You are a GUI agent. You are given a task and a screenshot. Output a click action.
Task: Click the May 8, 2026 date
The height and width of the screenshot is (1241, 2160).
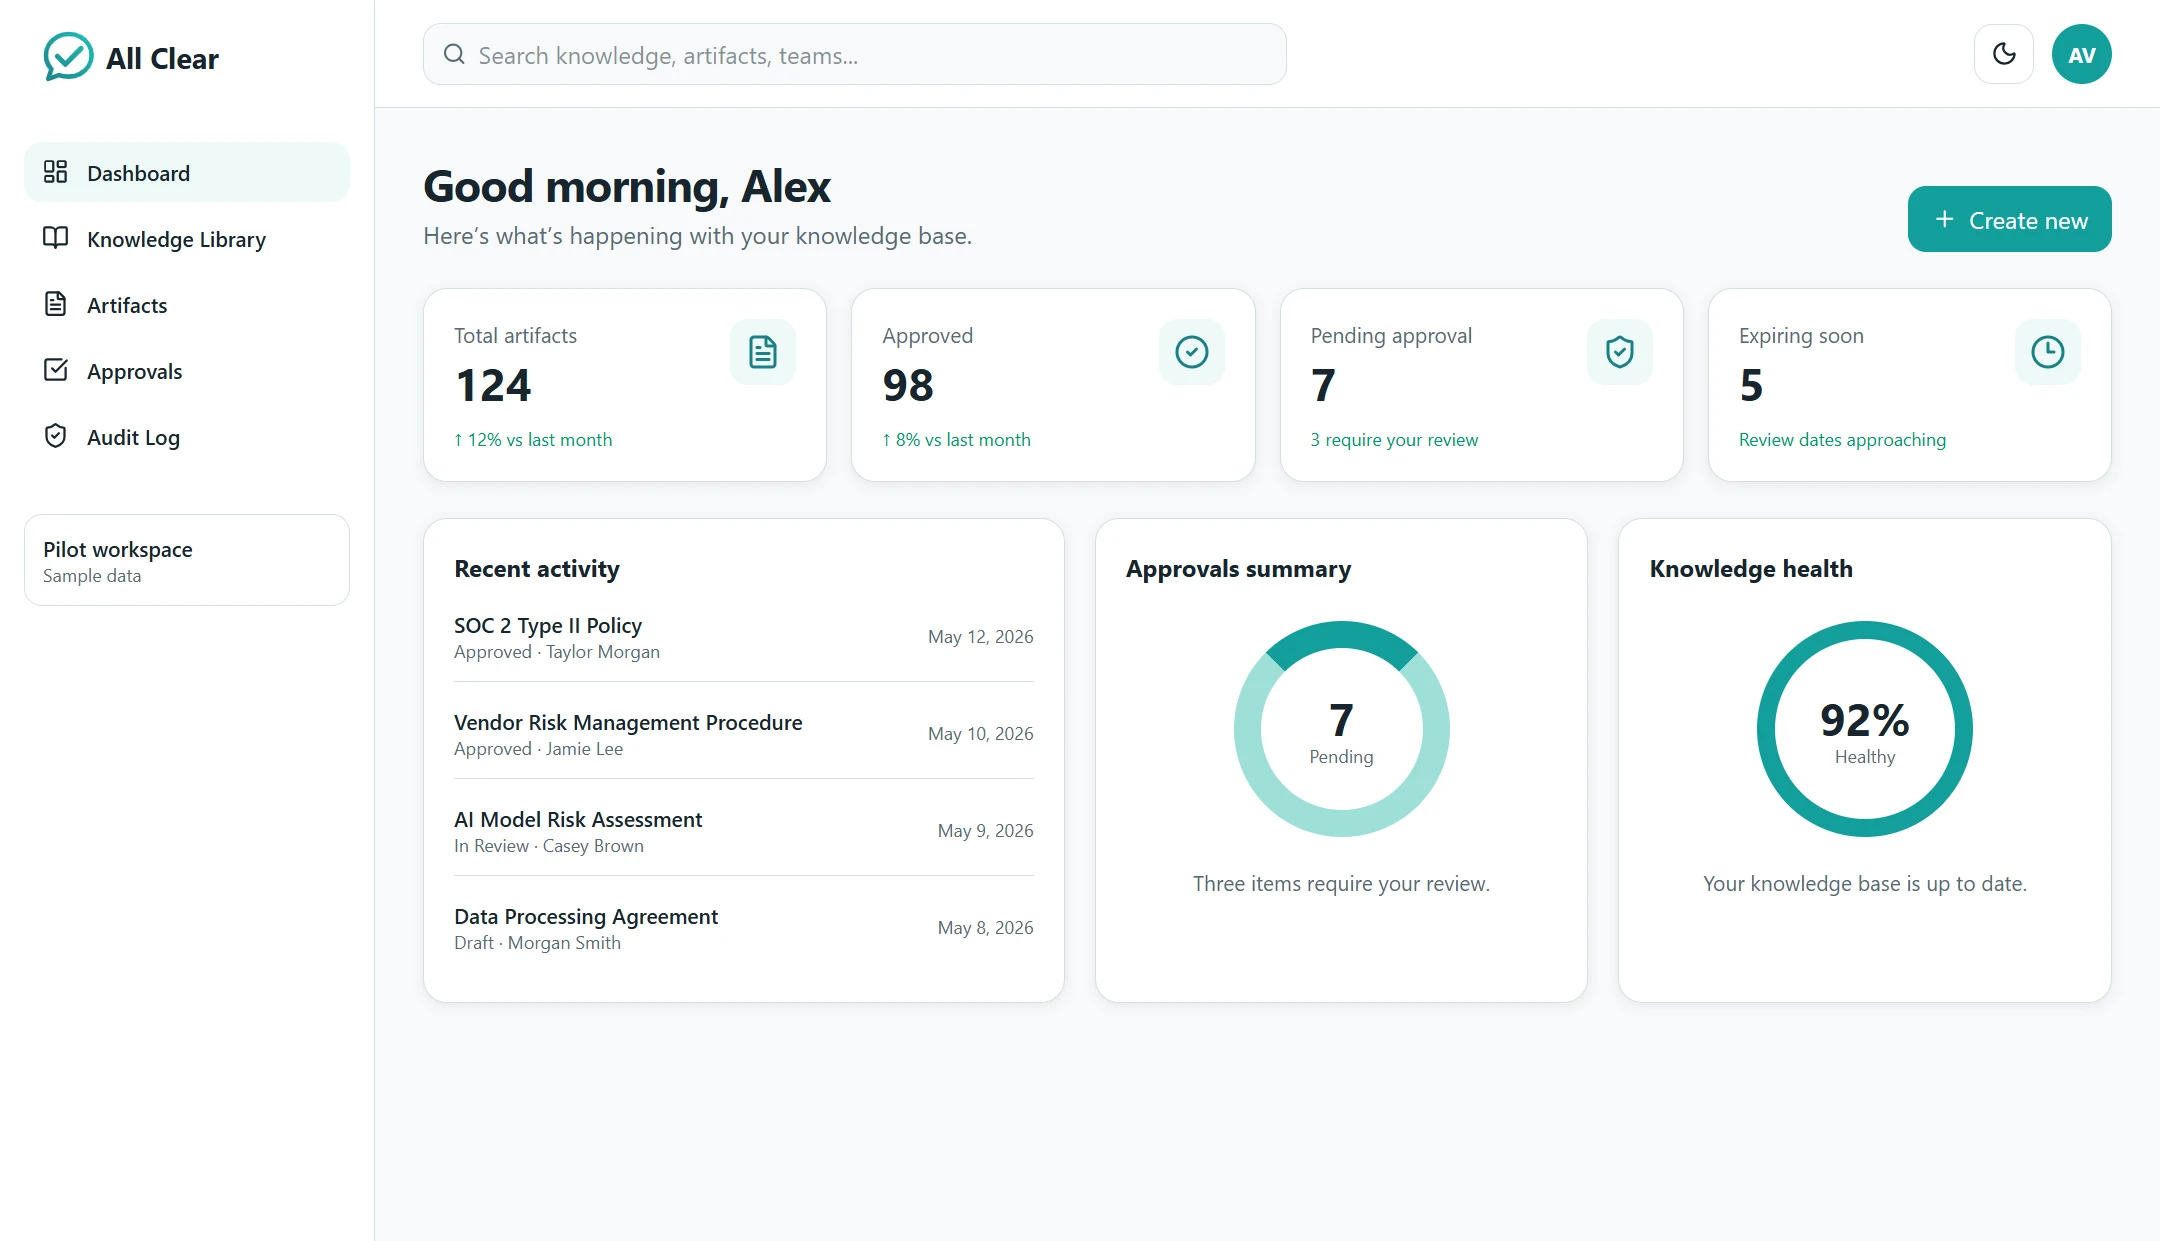pyautogui.click(x=986, y=928)
